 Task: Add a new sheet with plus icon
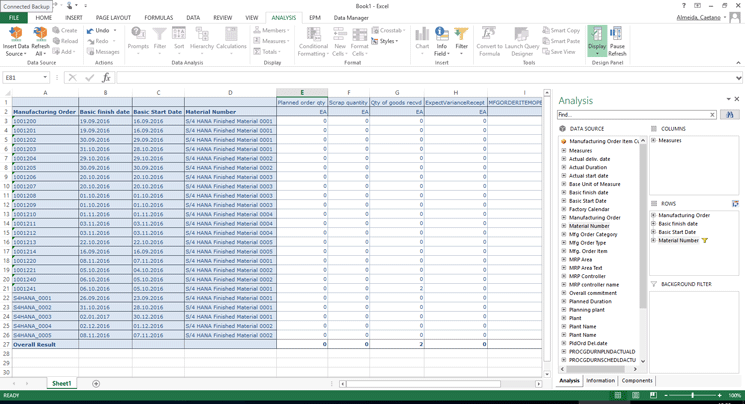click(96, 384)
